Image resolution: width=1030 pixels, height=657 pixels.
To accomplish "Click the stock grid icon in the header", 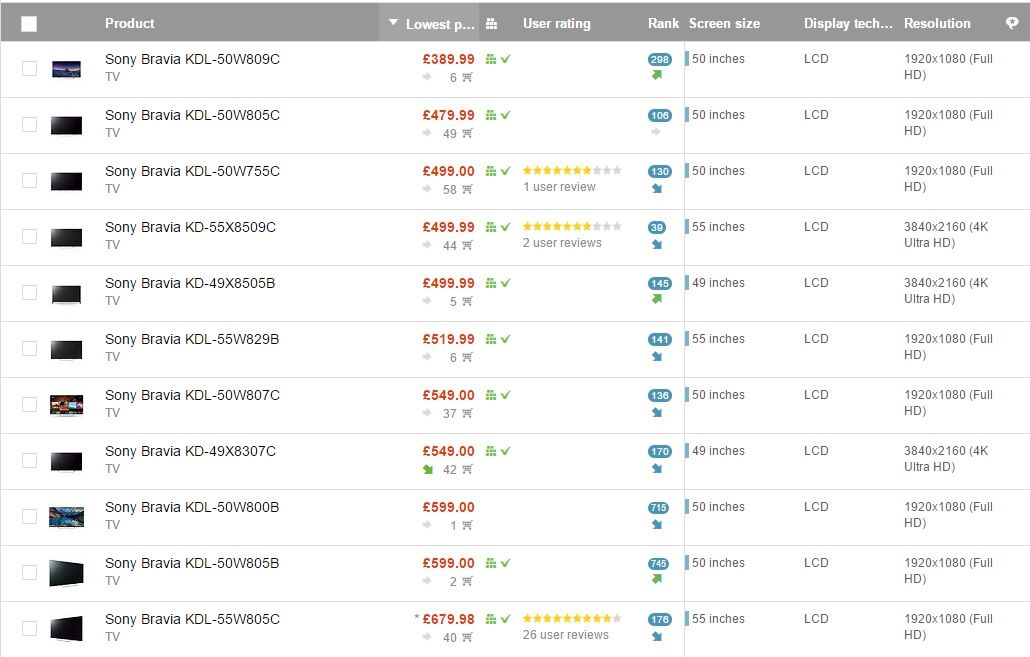I will click(x=491, y=24).
